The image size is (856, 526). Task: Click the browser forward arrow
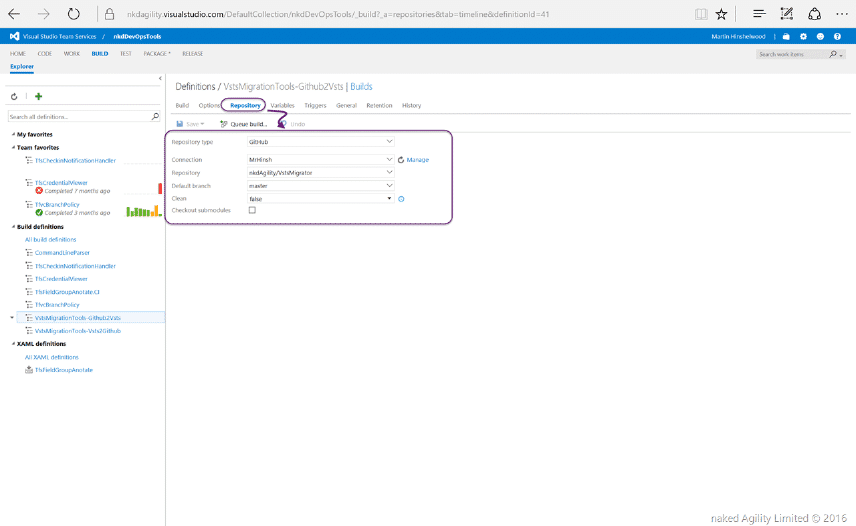point(44,14)
